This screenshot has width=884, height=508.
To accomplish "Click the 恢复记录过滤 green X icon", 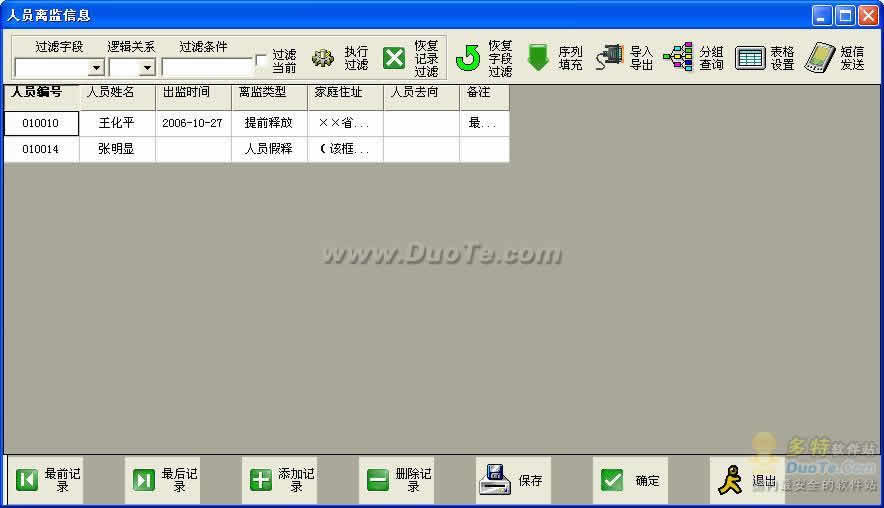I will tap(396, 58).
